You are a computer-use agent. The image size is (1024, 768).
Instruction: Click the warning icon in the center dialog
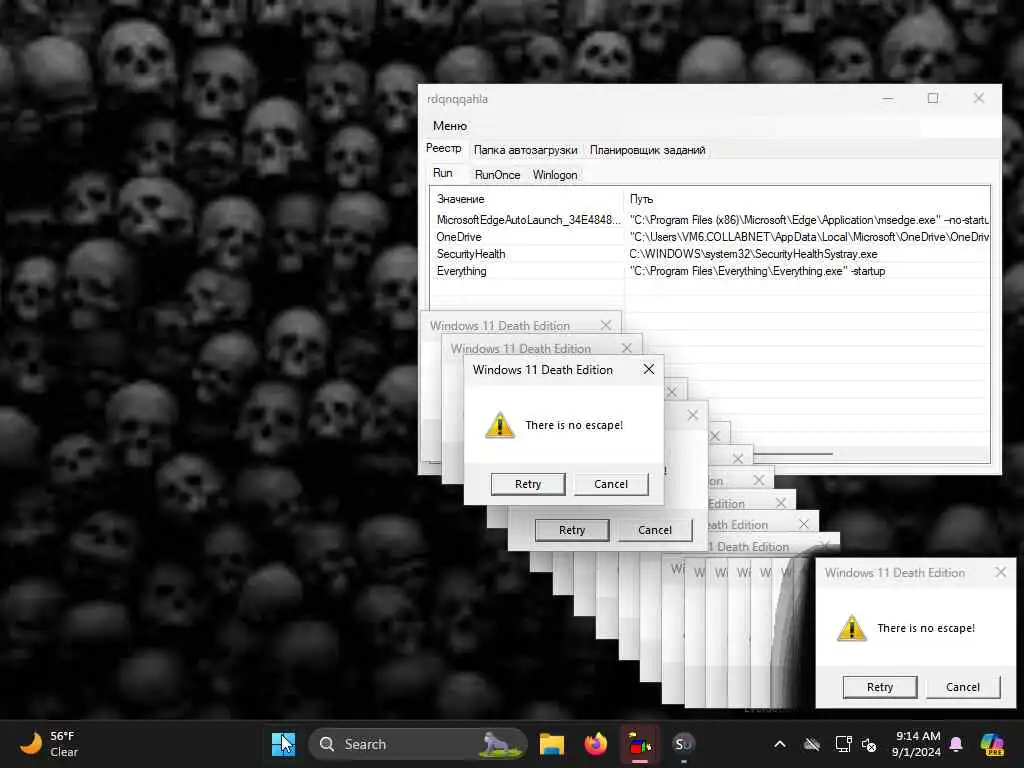pyautogui.click(x=500, y=425)
